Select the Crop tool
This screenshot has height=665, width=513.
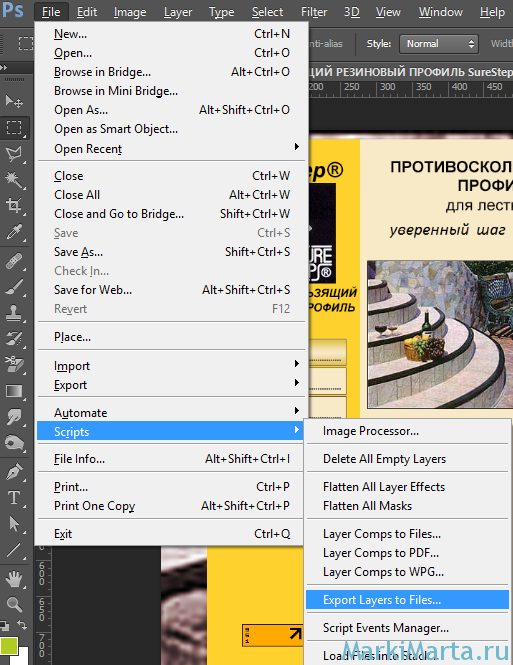[14, 206]
